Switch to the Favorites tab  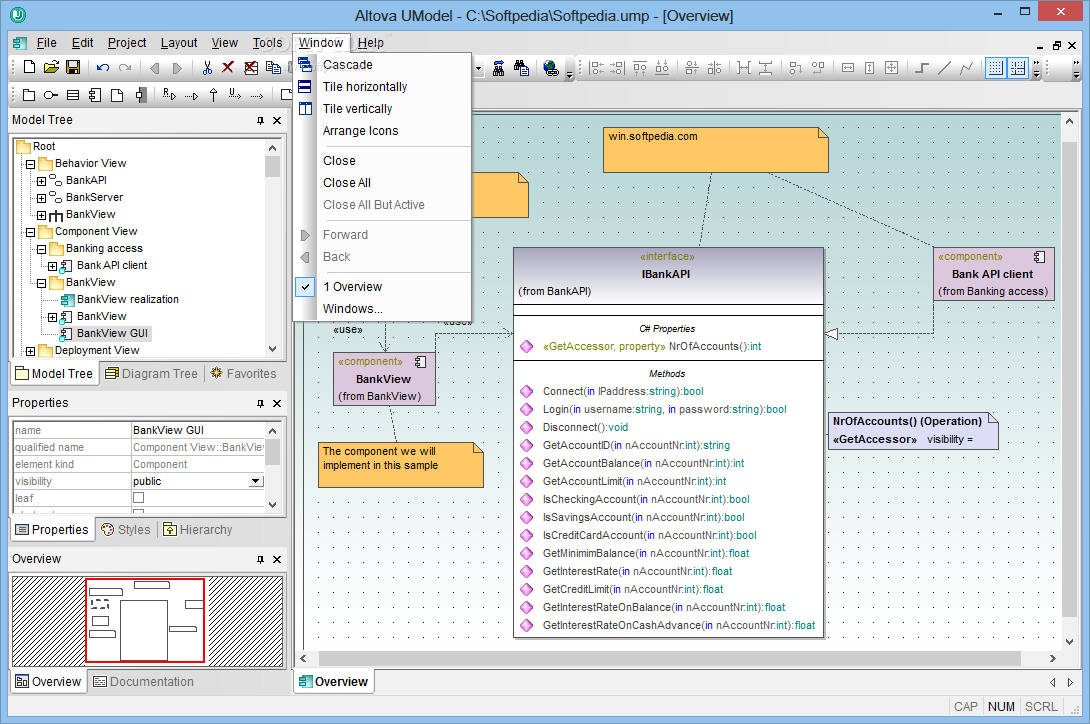point(243,373)
